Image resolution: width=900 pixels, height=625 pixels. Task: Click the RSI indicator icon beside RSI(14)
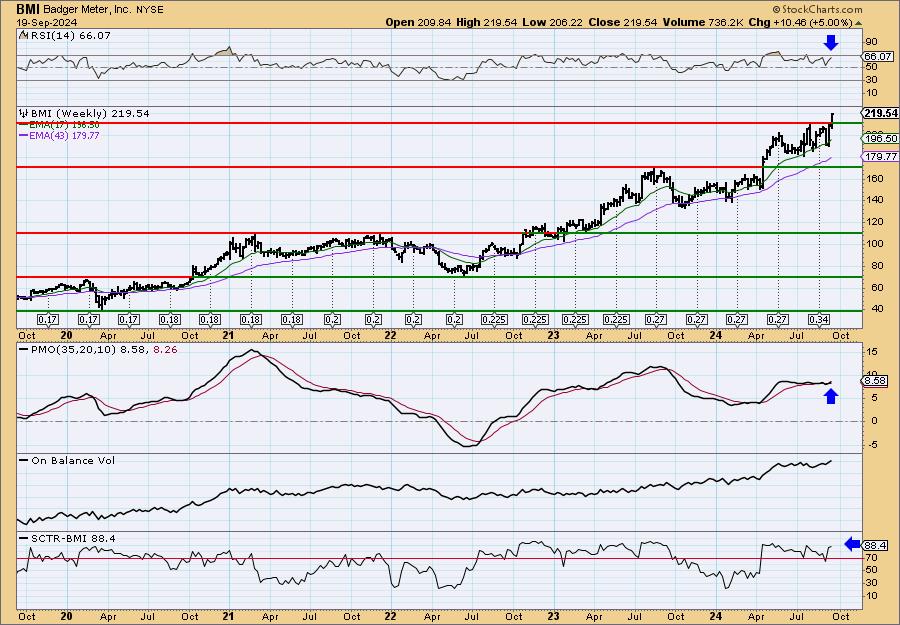[x=23, y=35]
